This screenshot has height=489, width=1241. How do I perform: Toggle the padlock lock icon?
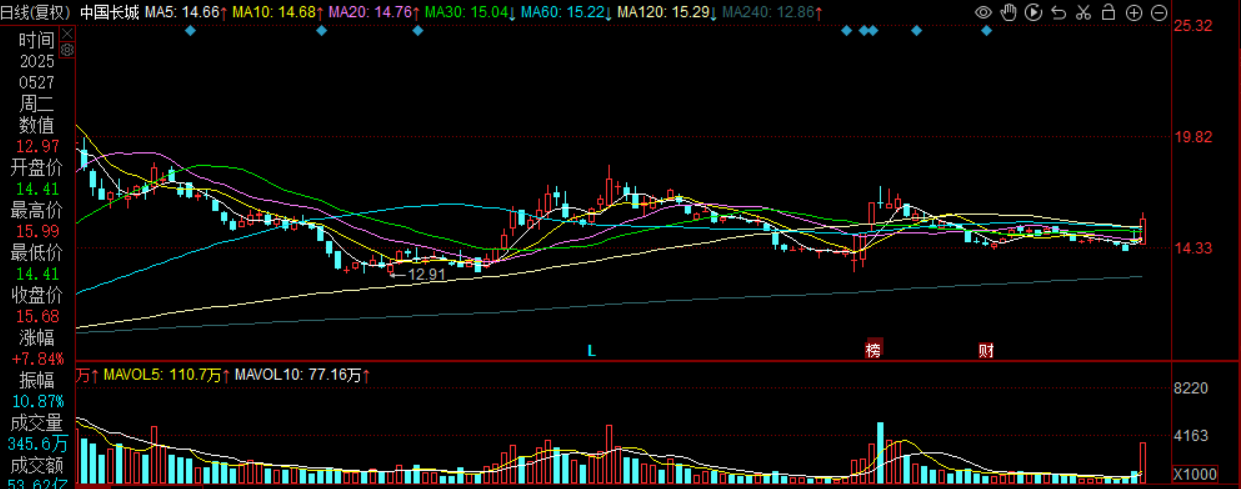[x=1109, y=13]
